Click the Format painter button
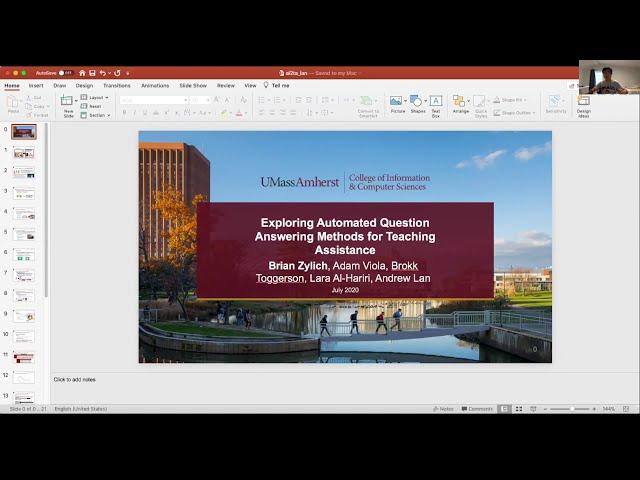This screenshot has width=640, height=480. pos(37,115)
